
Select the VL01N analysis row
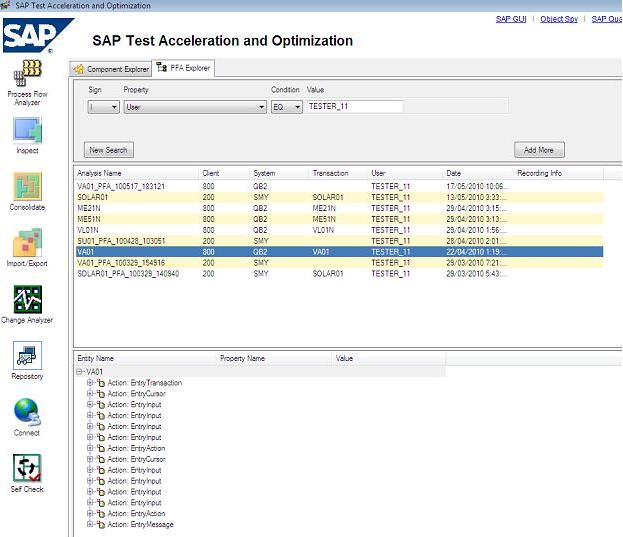tap(339, 230)
